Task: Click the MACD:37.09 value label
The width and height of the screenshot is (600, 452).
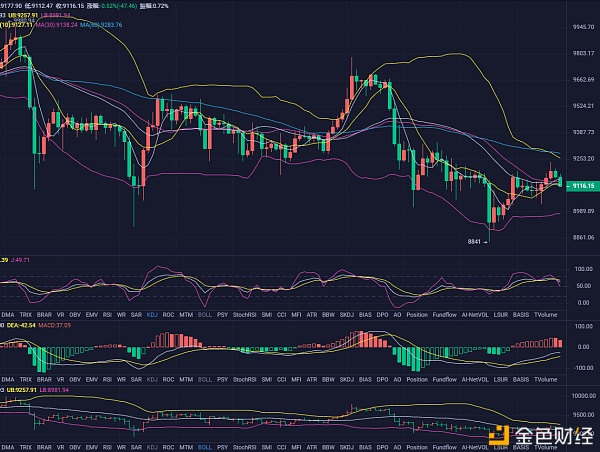Action: (55, 325)
